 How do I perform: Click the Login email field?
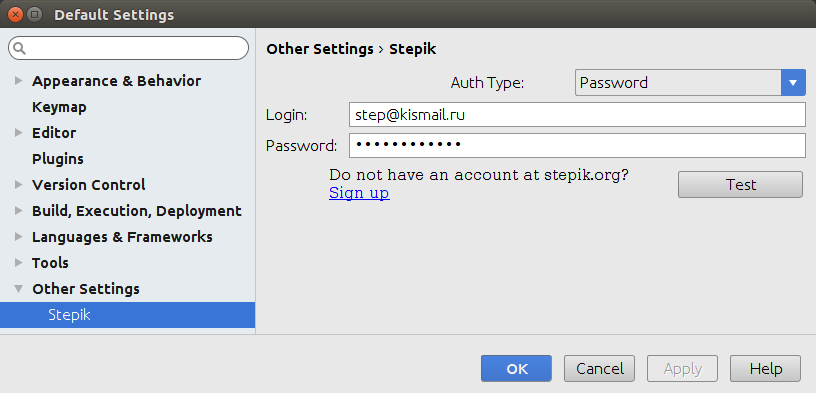[577, 115]
